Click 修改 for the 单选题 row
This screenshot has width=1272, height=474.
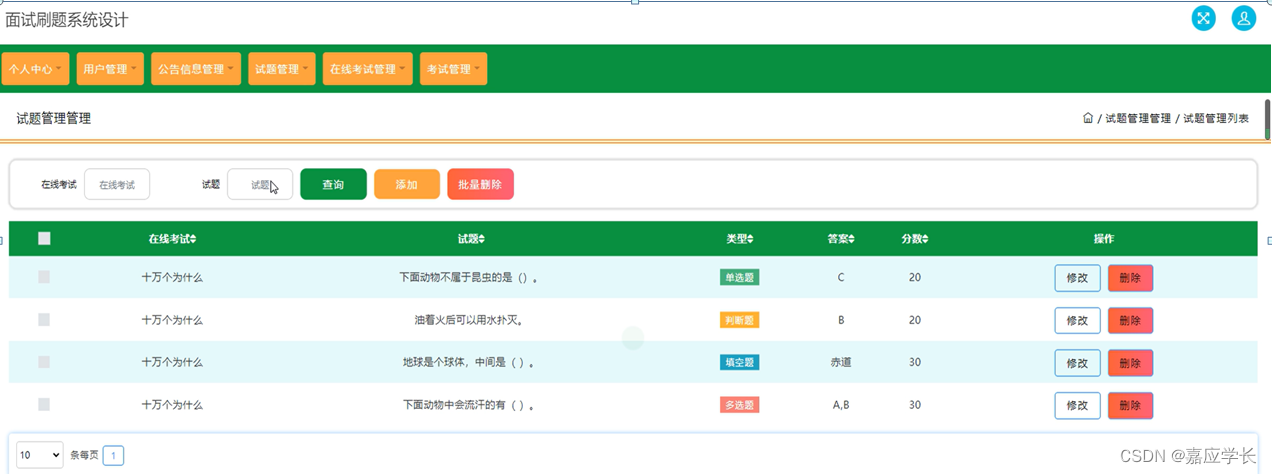[1077, 278]
